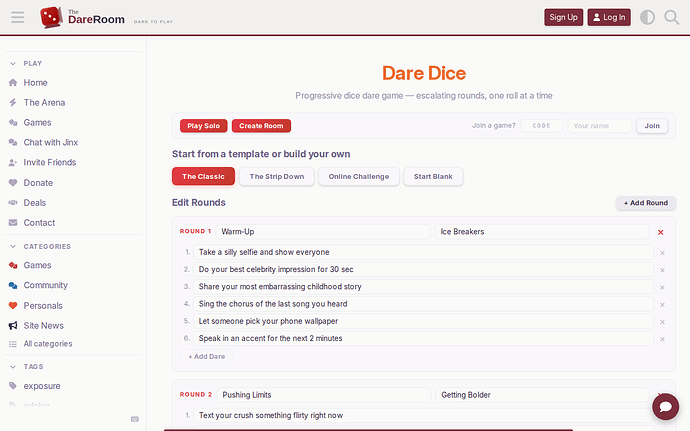690x431 pixels.
Task: Open All categories link
Action: coord(48,344)
